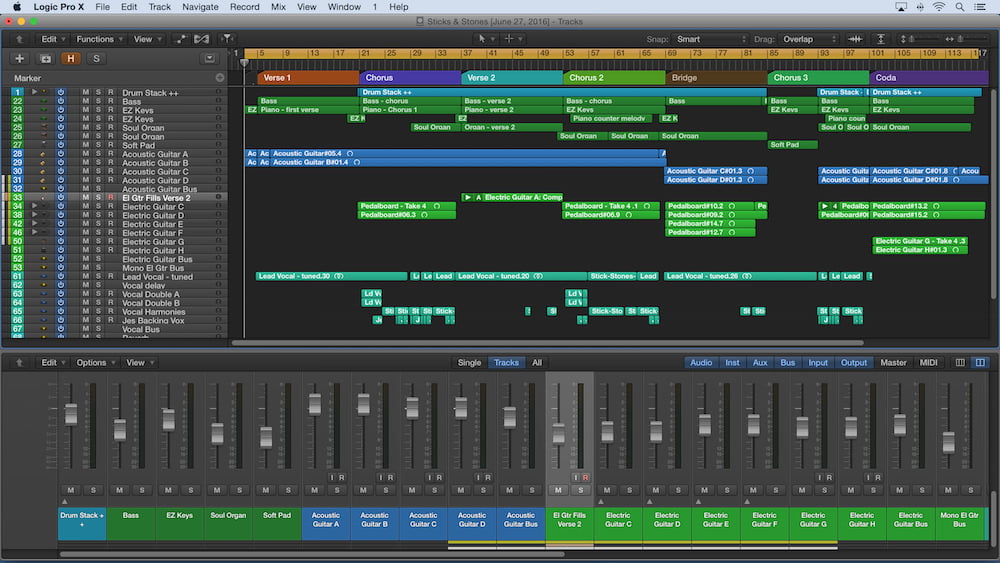The width and height of the screenshot is (1000, 563).
Task: Switch mixer to narrow channel strips icon
Action: click(x=960, y=362)
